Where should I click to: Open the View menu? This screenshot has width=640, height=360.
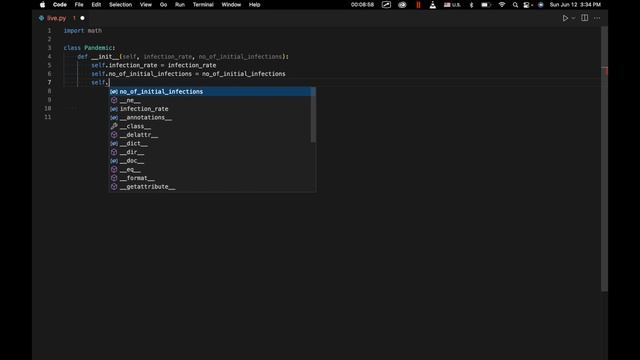pyautogui.click(x=146, y=5)
